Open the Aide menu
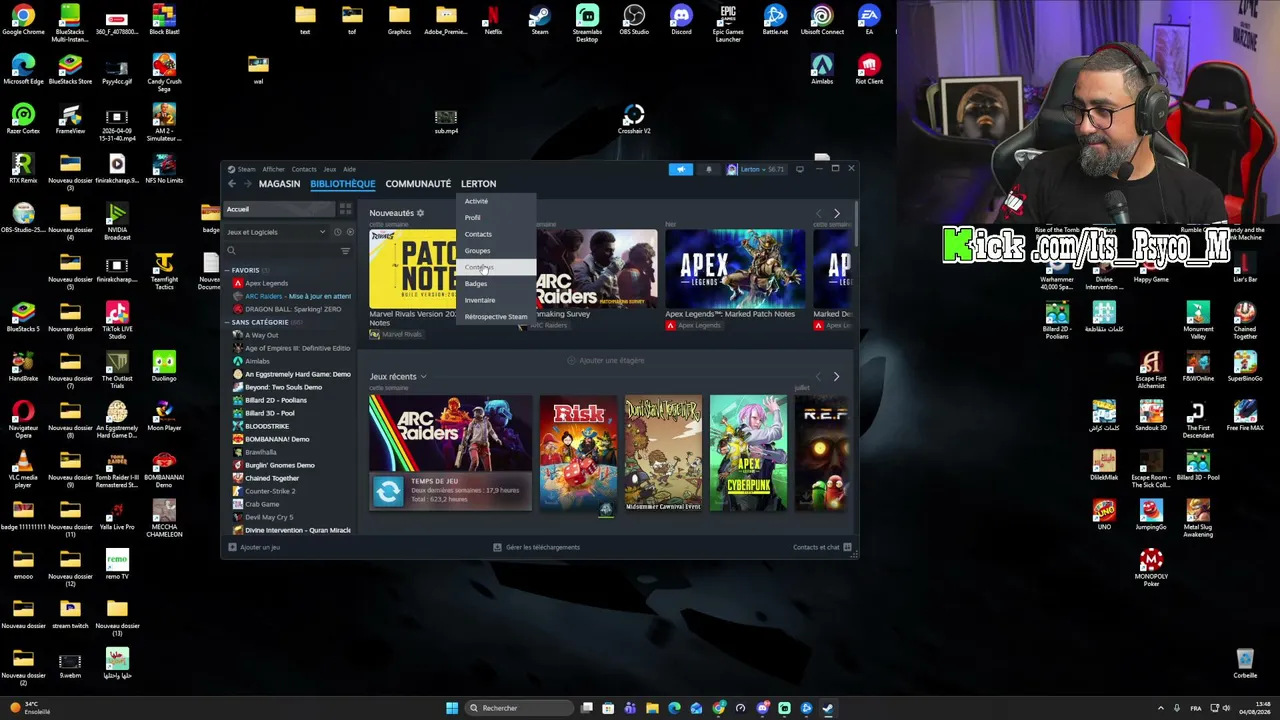The image size is (1280, 720). [x=349, y=169]
